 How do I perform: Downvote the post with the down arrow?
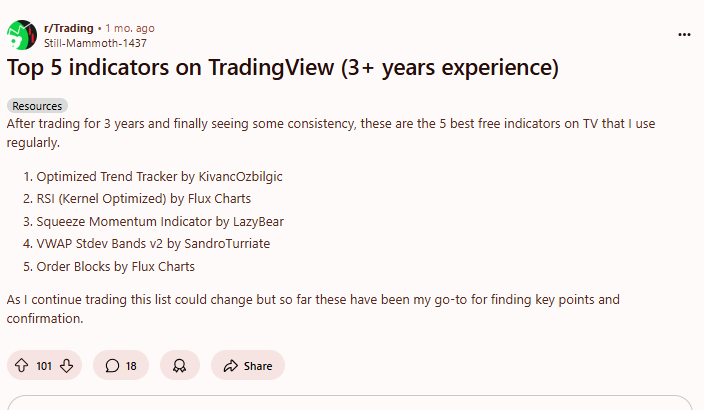click(66, 366)
